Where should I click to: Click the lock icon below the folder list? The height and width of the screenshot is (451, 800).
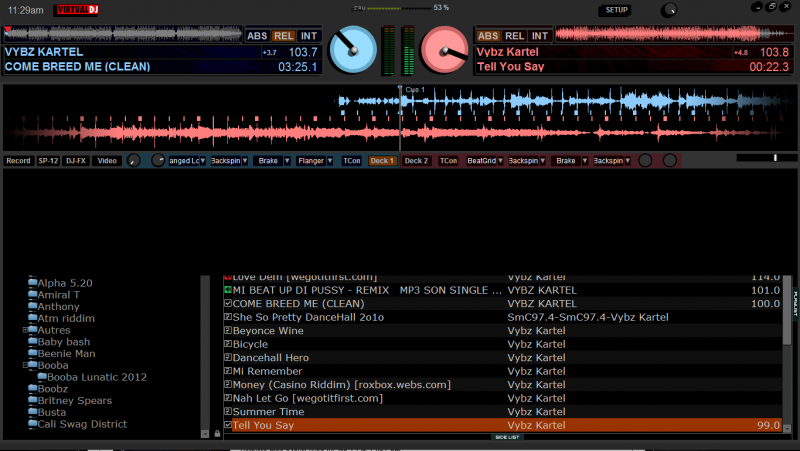217,433
